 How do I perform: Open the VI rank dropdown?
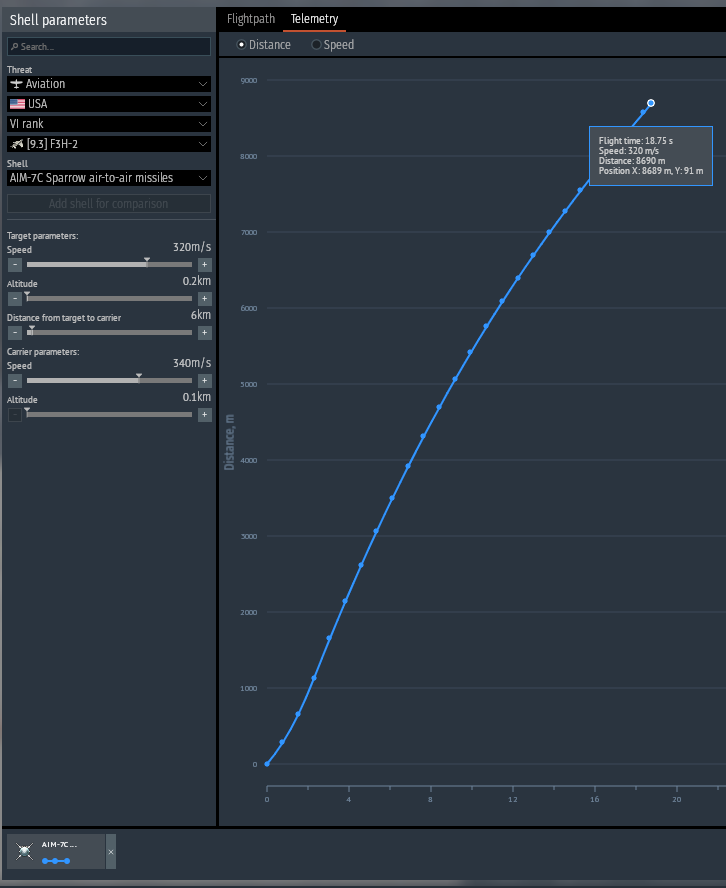coord(109,124)
